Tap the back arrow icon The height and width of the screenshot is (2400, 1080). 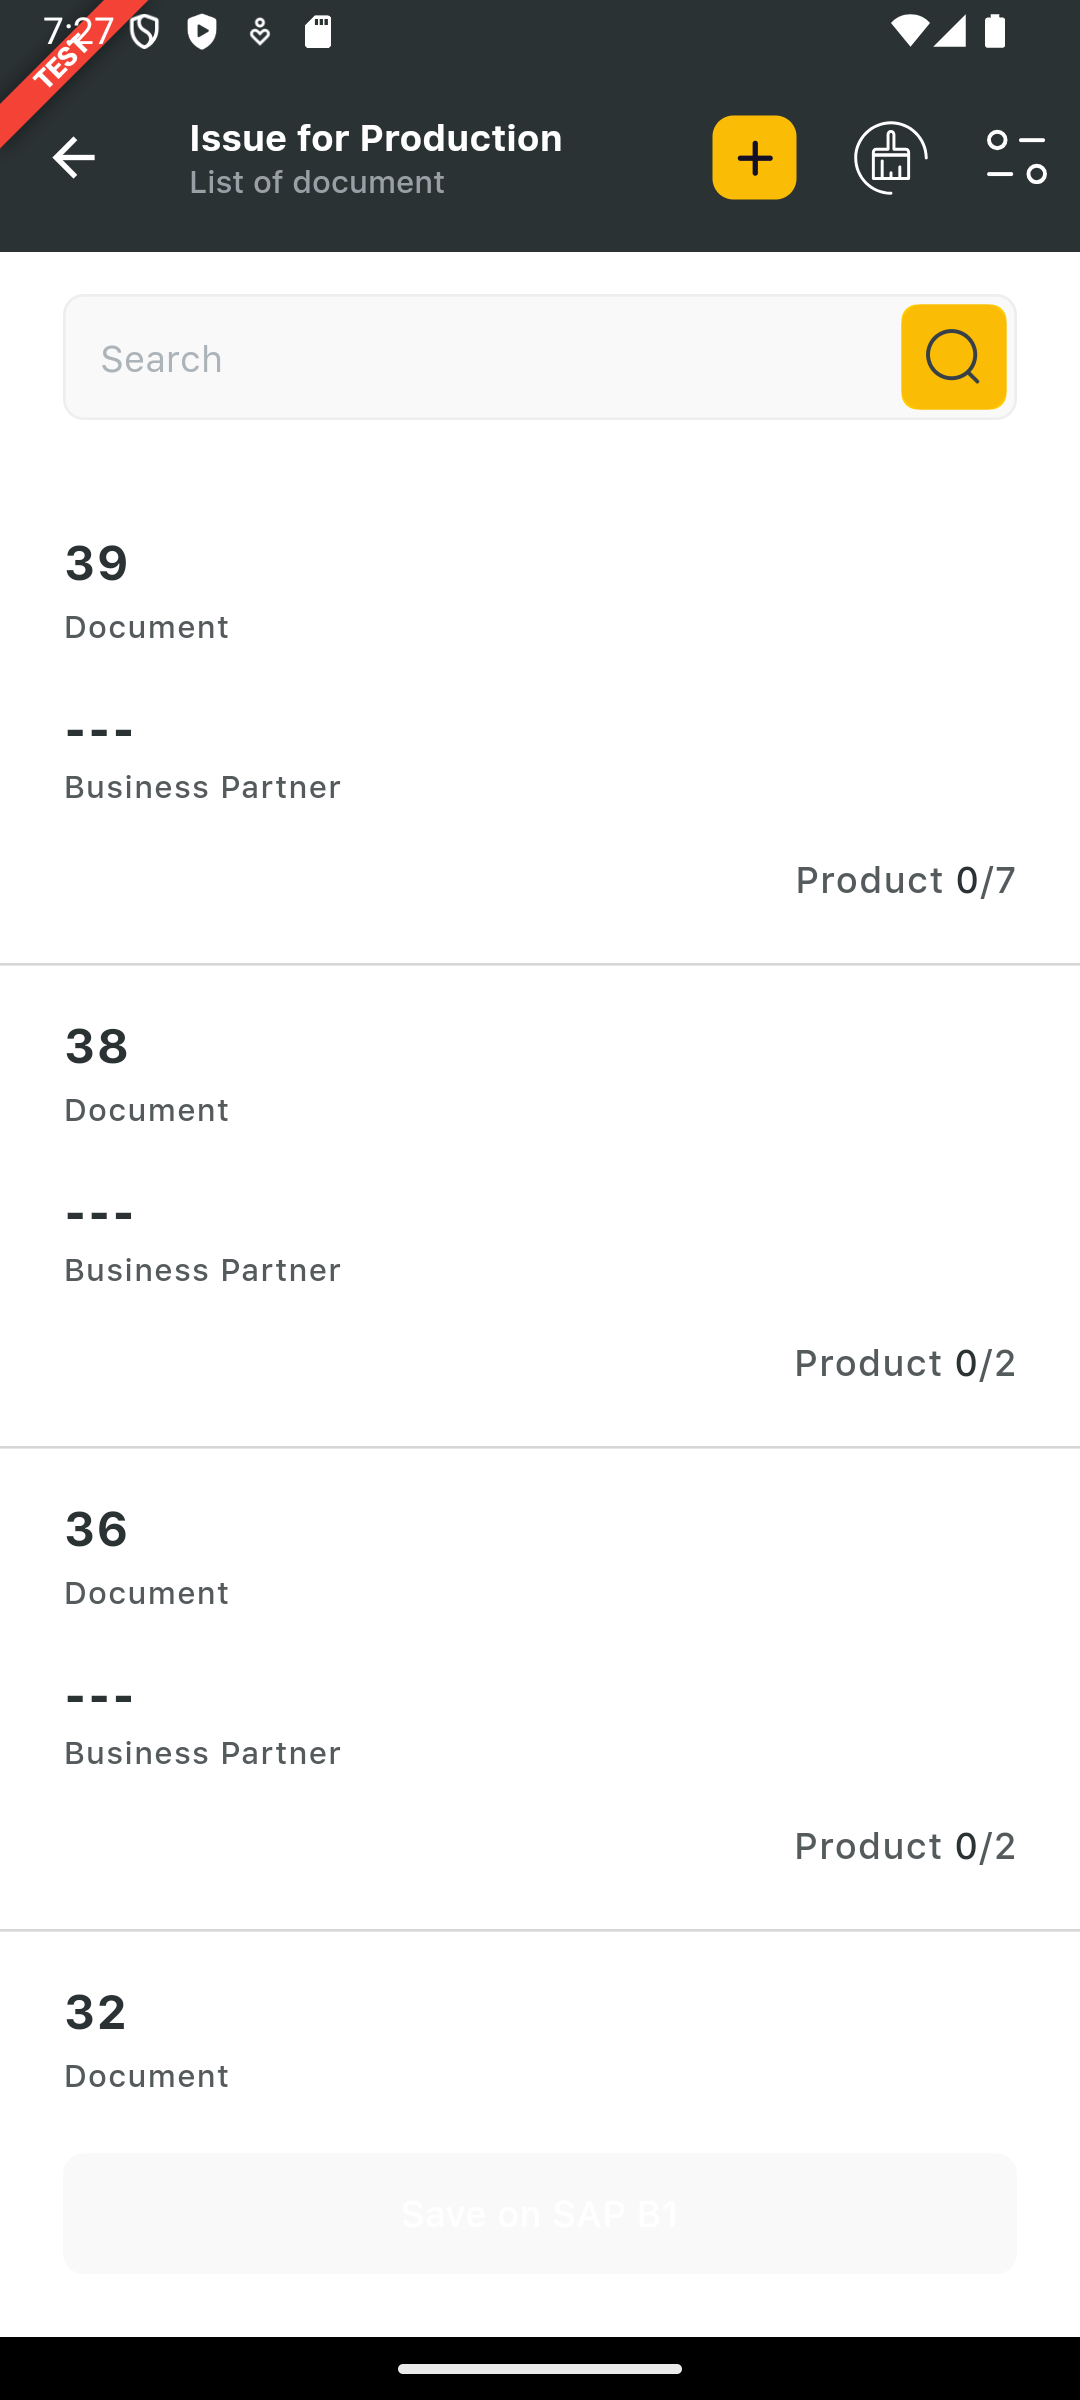[x=73, y=158]
